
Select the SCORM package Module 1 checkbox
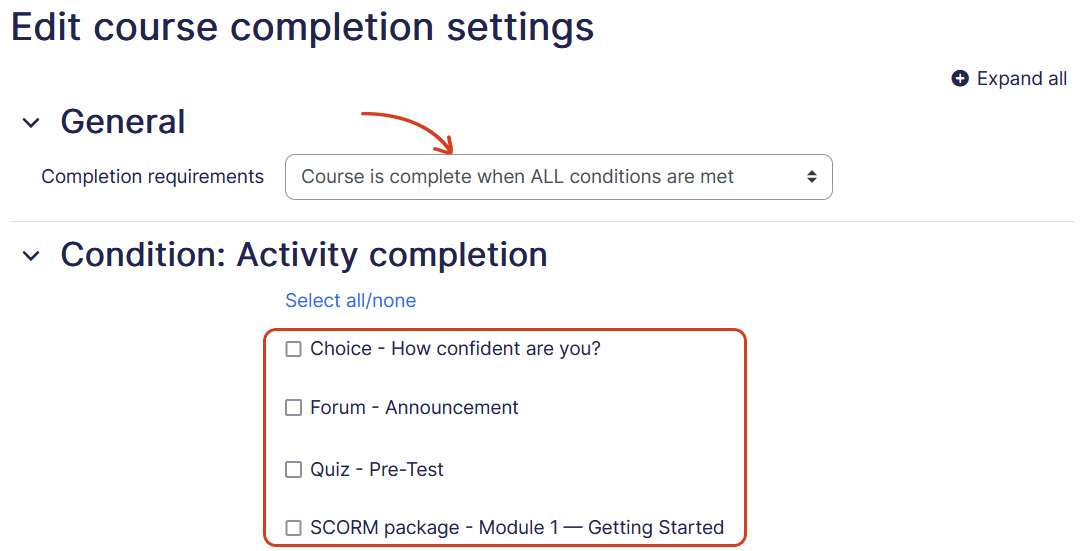[x=293, y=528]
